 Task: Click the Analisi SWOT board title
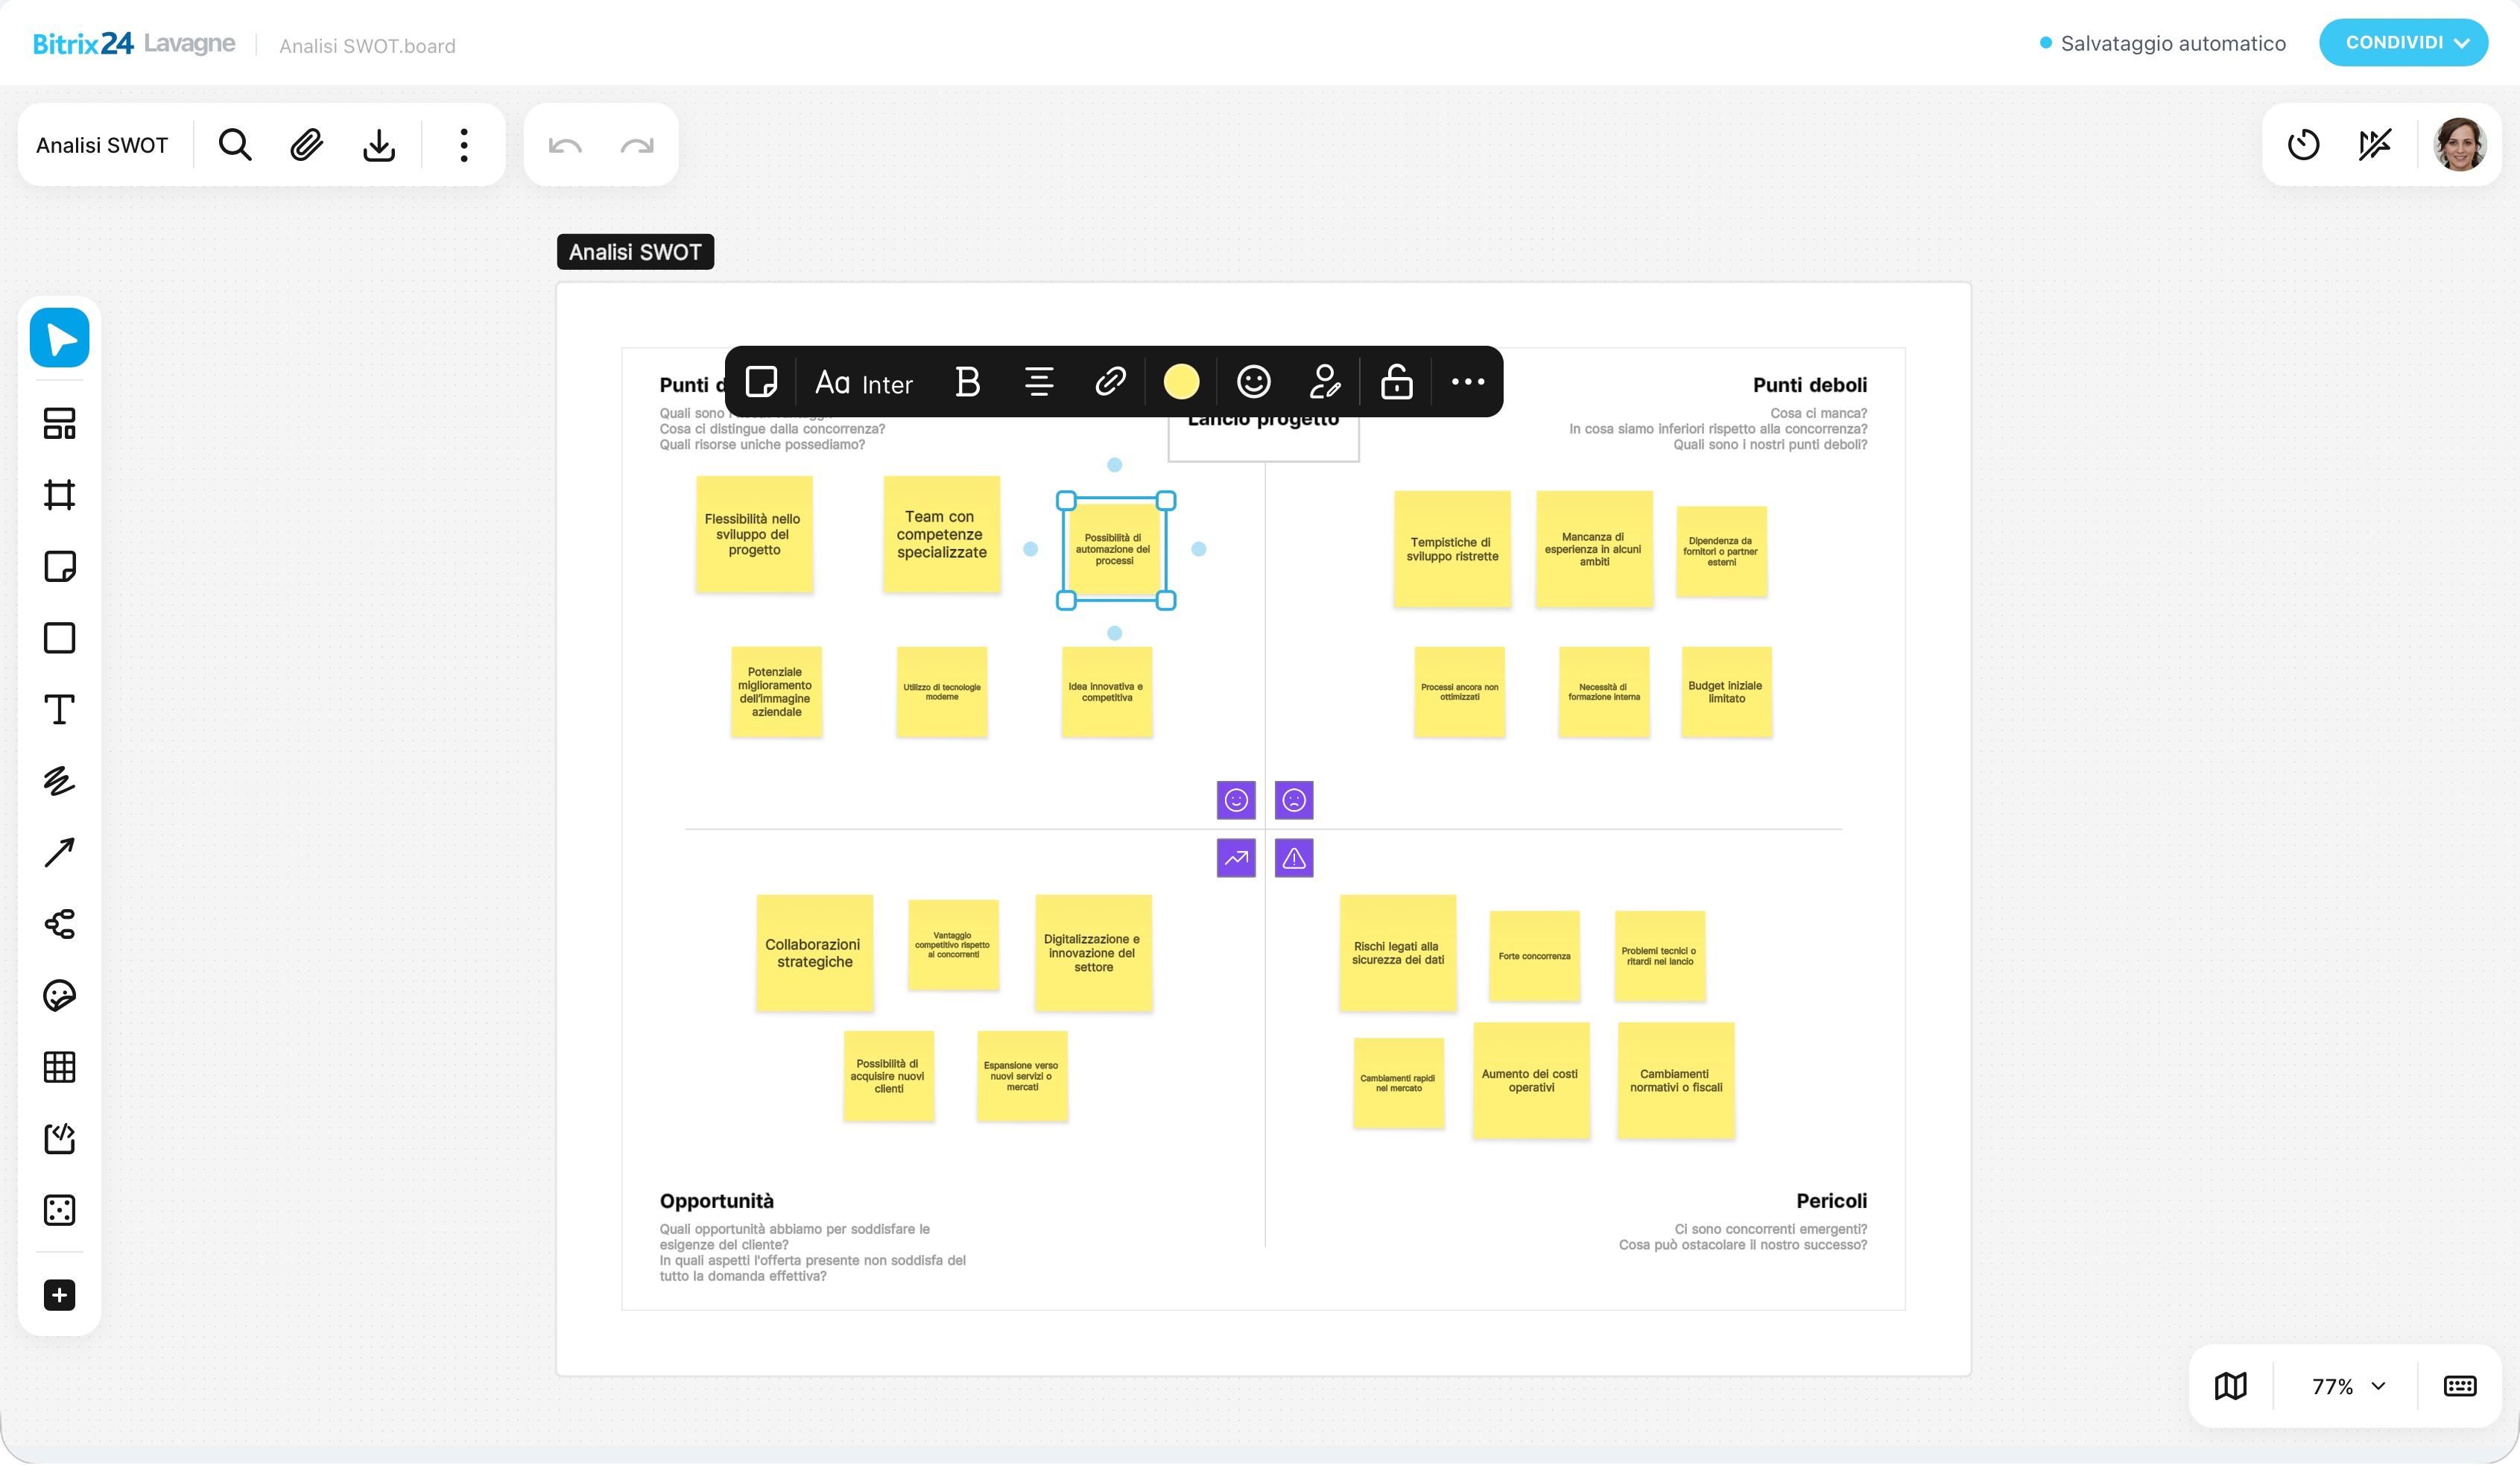(102, 145)
